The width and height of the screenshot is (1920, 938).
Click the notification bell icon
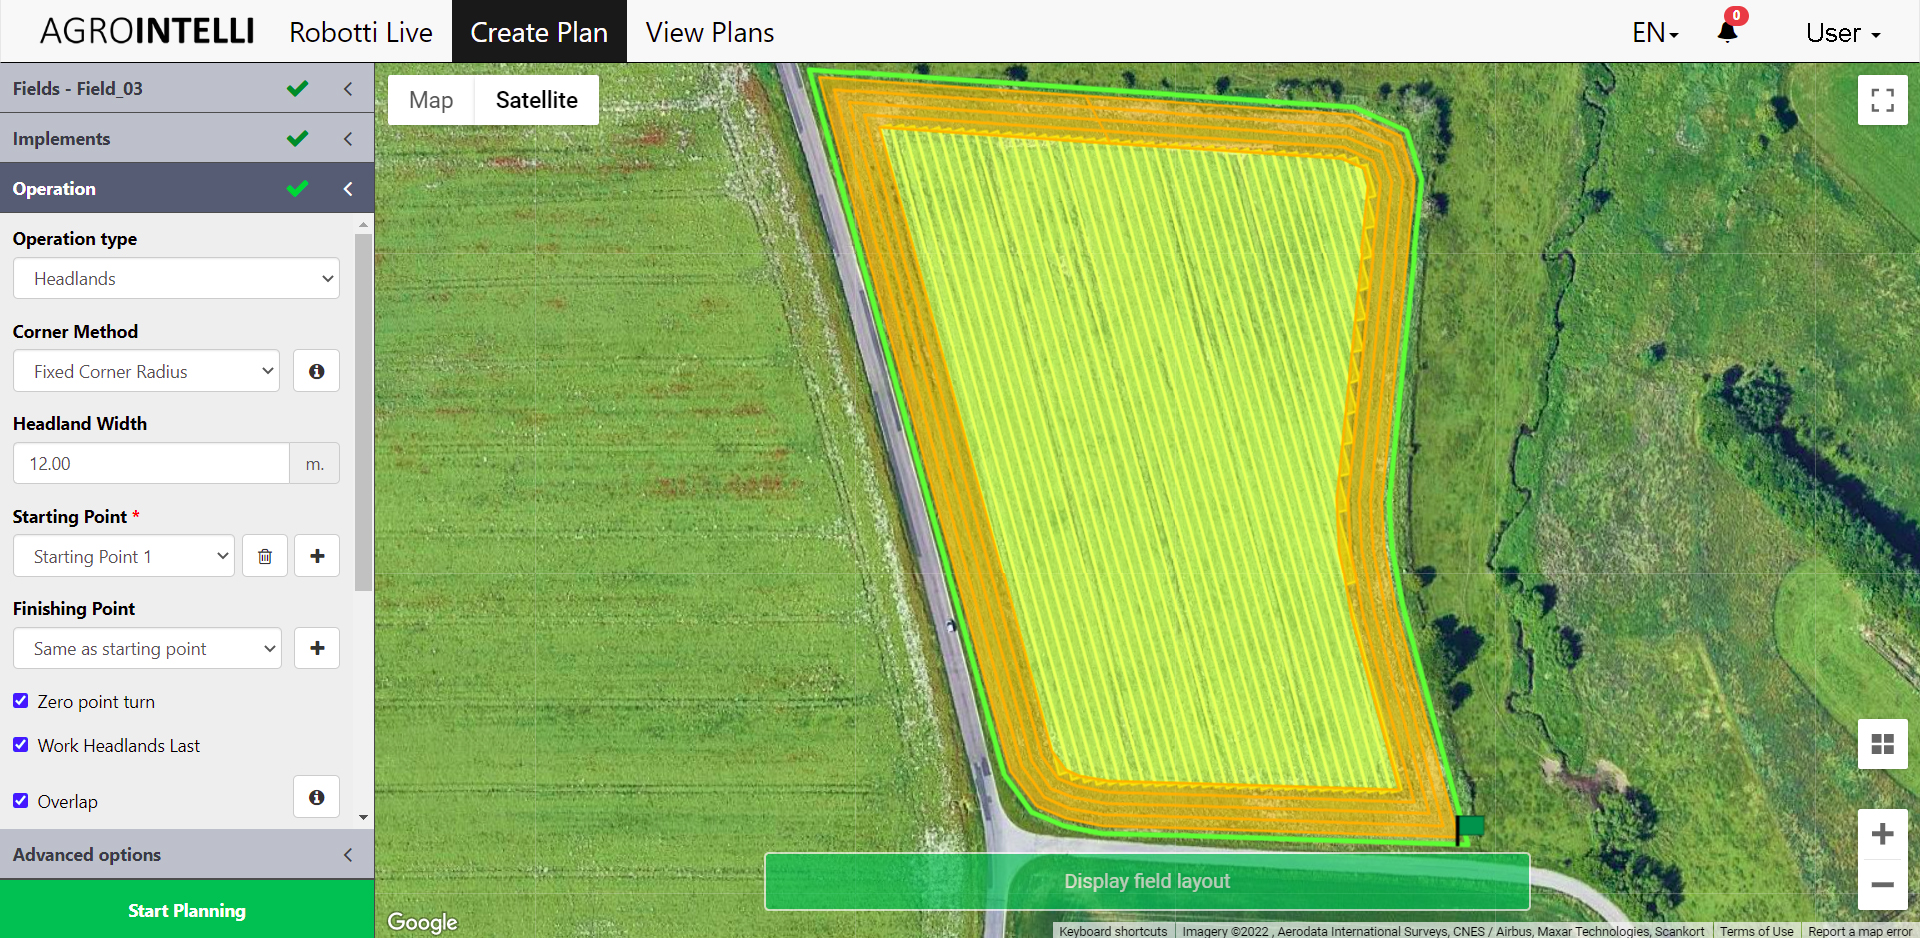click(1727, 31)
